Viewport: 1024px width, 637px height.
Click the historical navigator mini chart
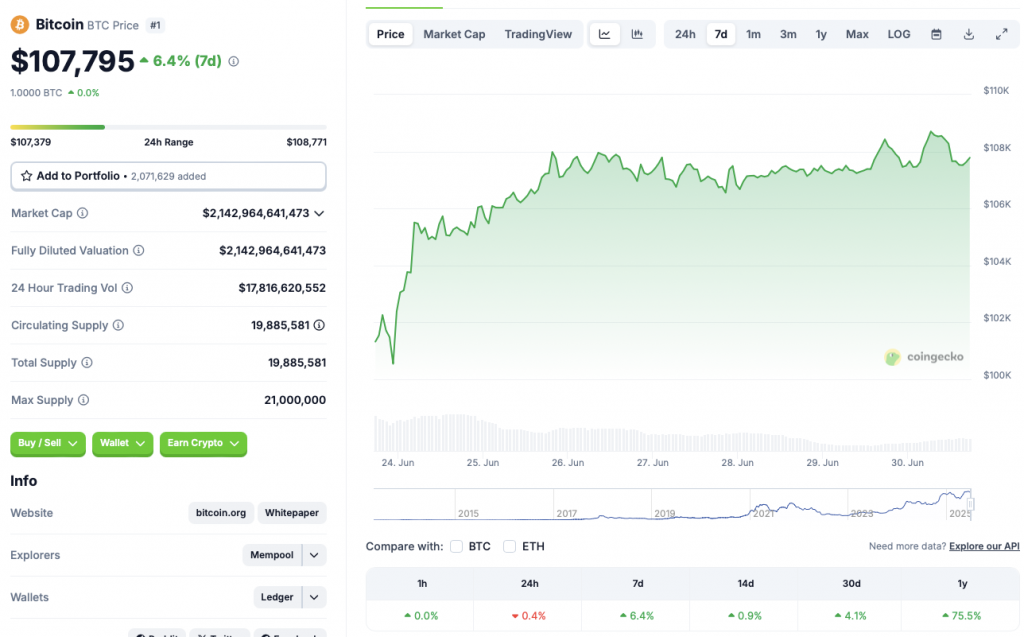pyautogui.click(x=673, y=504)
